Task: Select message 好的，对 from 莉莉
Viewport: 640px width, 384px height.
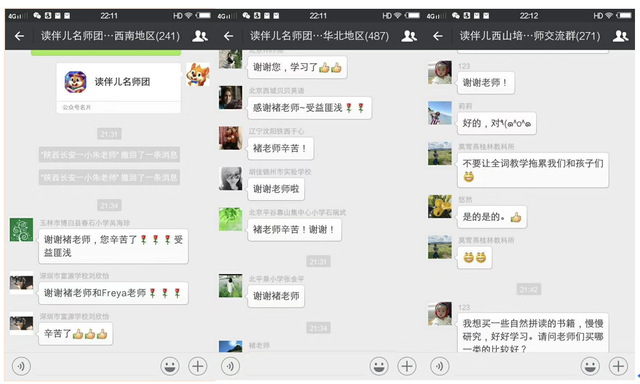Action: [496, 123]
